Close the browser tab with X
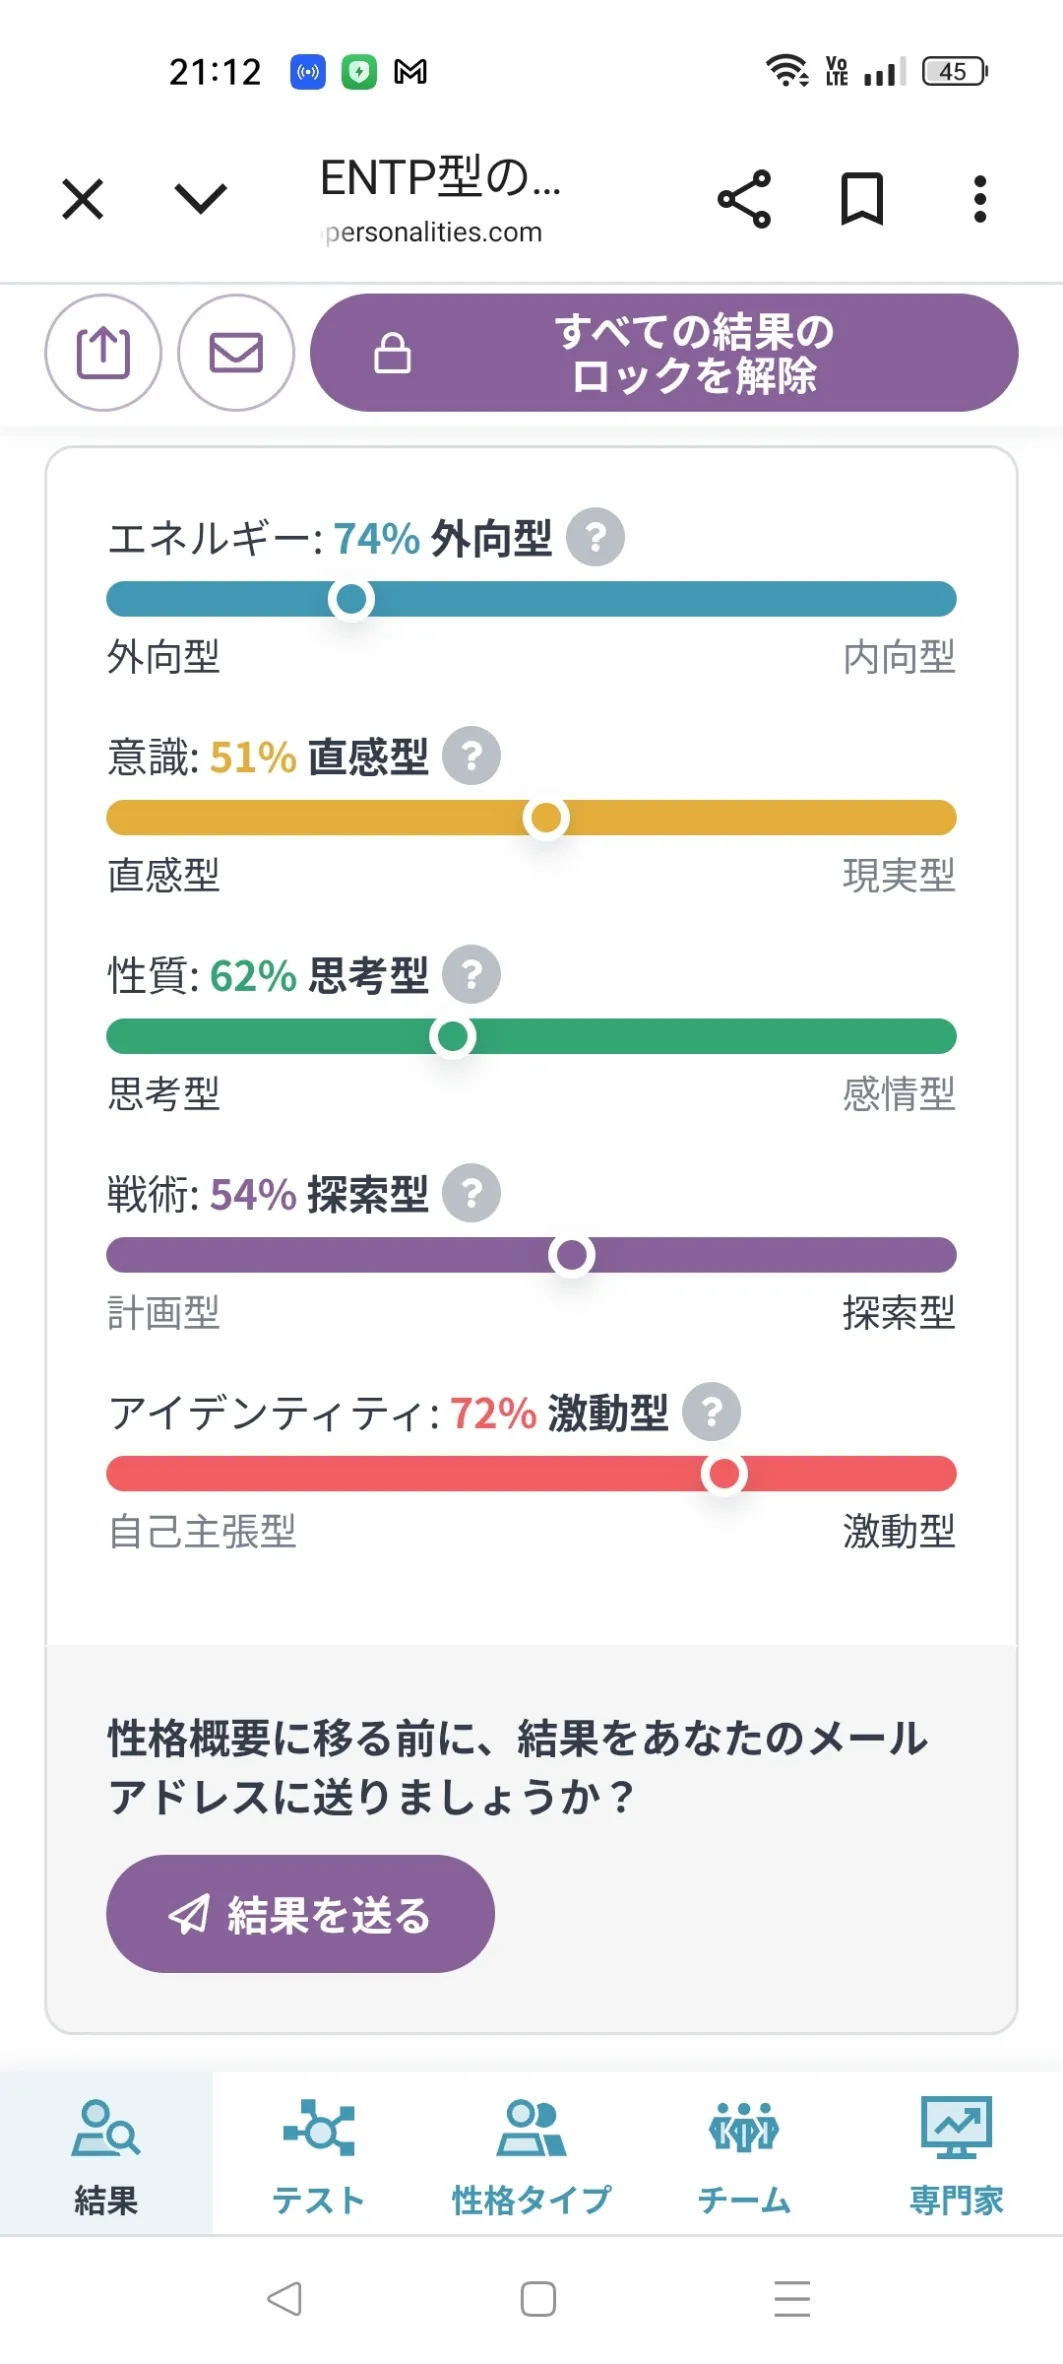The width and height of the screenshot is (1063, 2364). [83, 199]
